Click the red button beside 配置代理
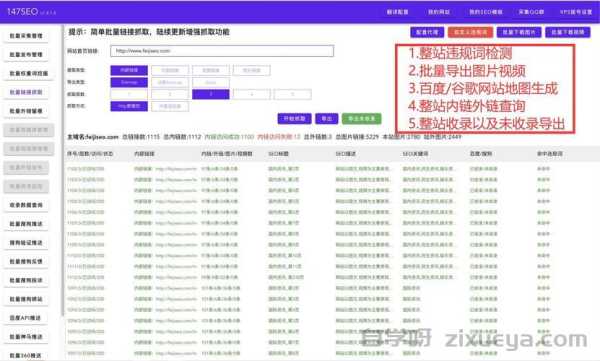The height and width of the screenshot is (361, 600). tap(471, 32)
